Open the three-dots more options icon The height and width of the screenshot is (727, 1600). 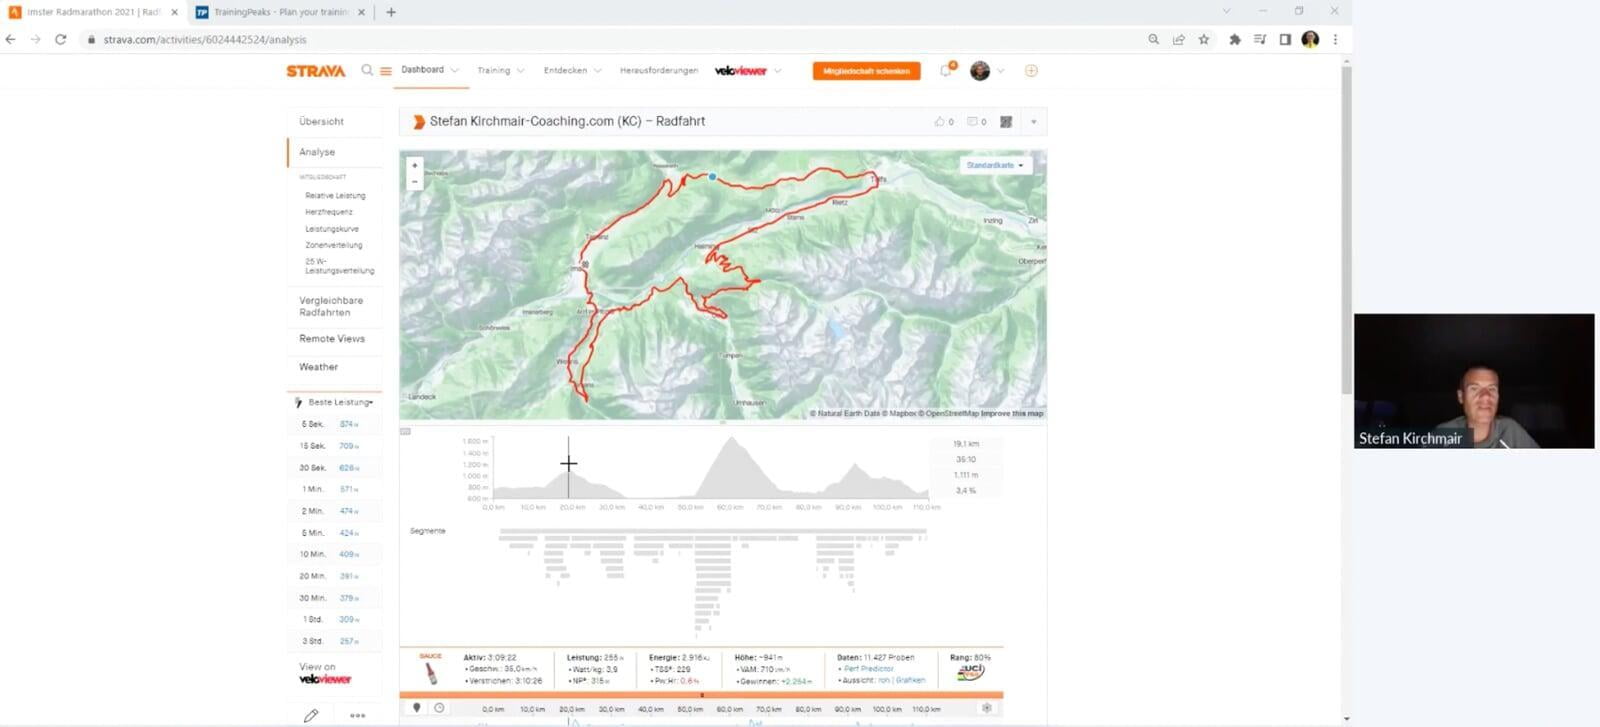tap(358, 715)
